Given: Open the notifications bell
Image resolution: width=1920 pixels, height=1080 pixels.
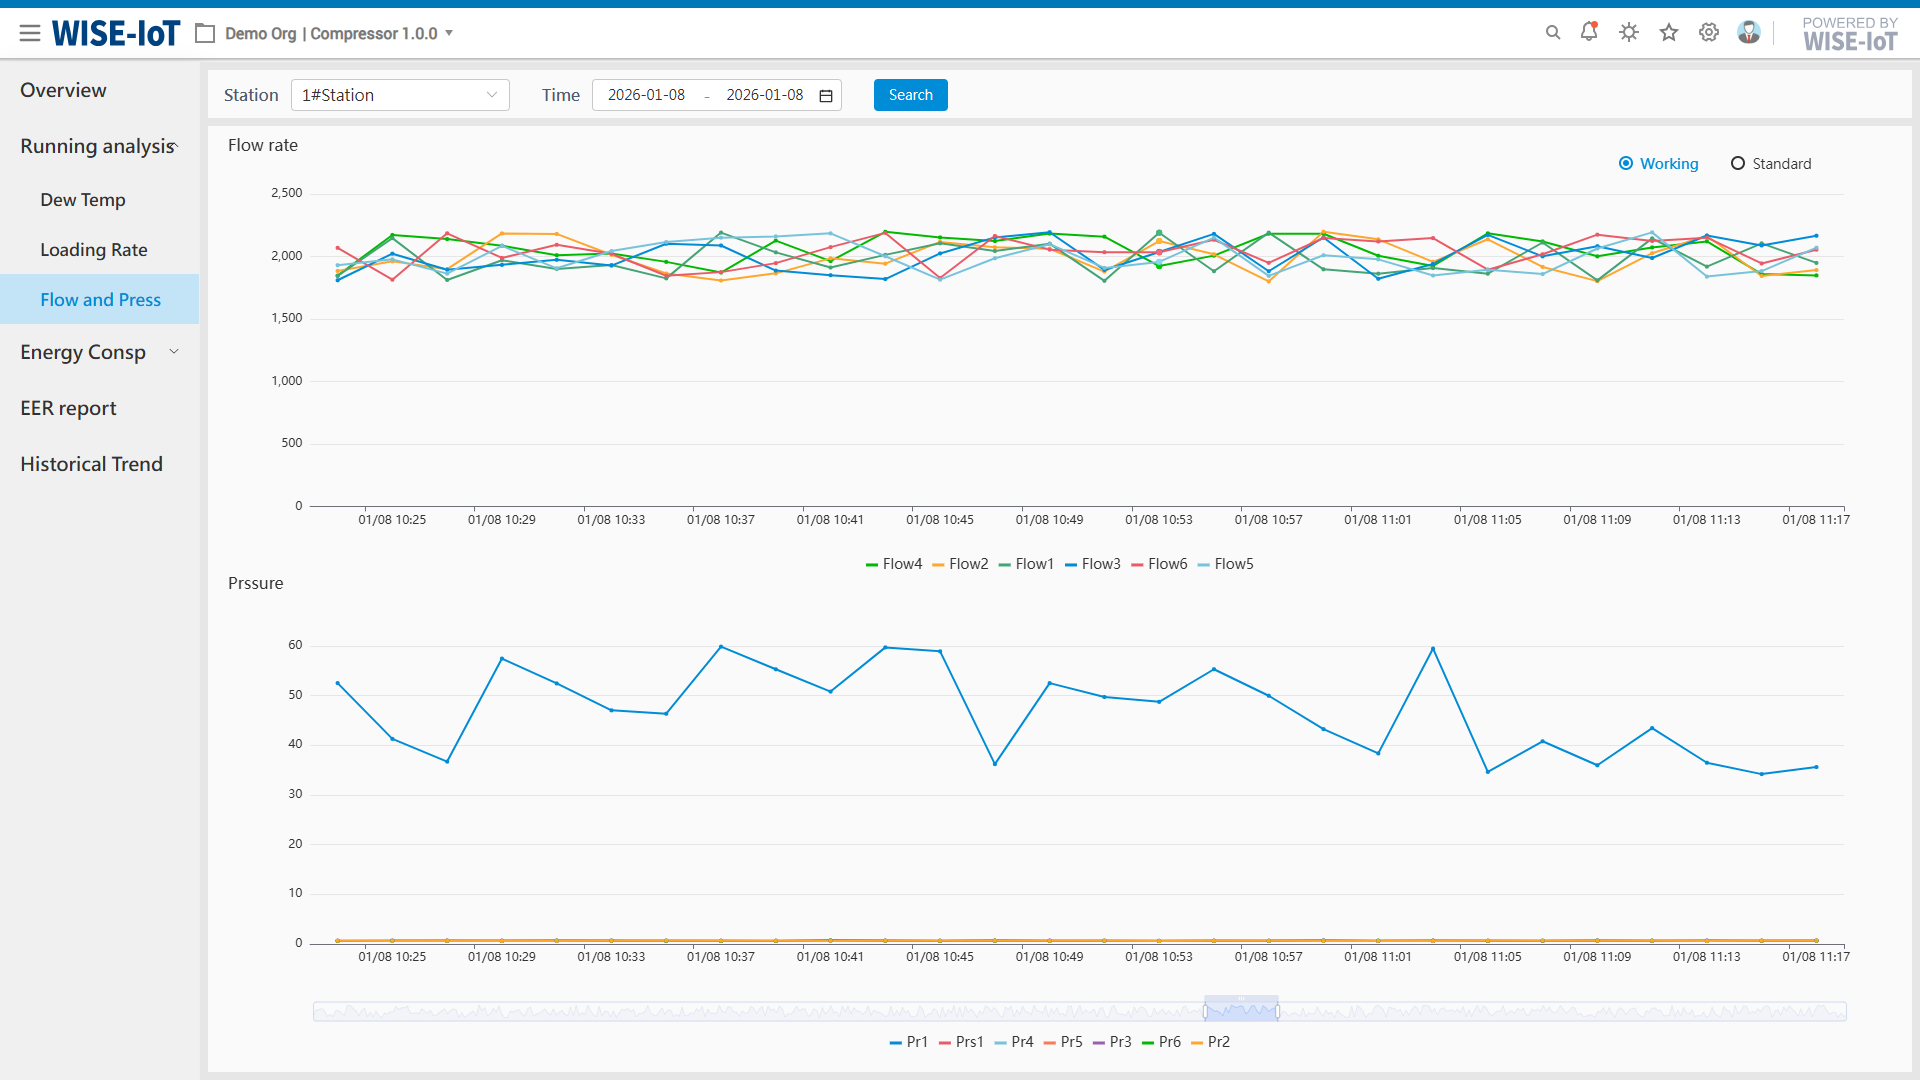Looking at the screenshot, I should pyautogui.click(x=1589, y=32).
